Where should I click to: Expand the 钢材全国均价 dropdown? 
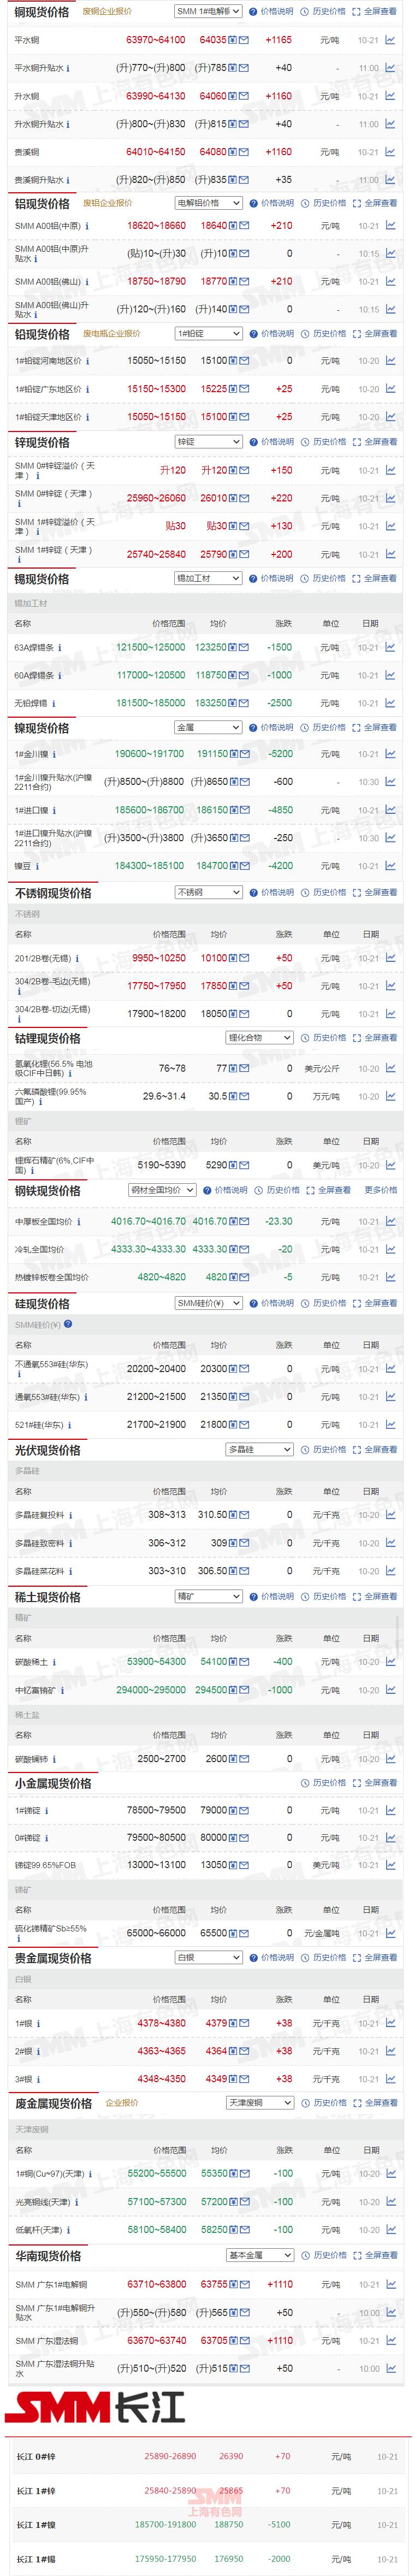[161, 1190]
